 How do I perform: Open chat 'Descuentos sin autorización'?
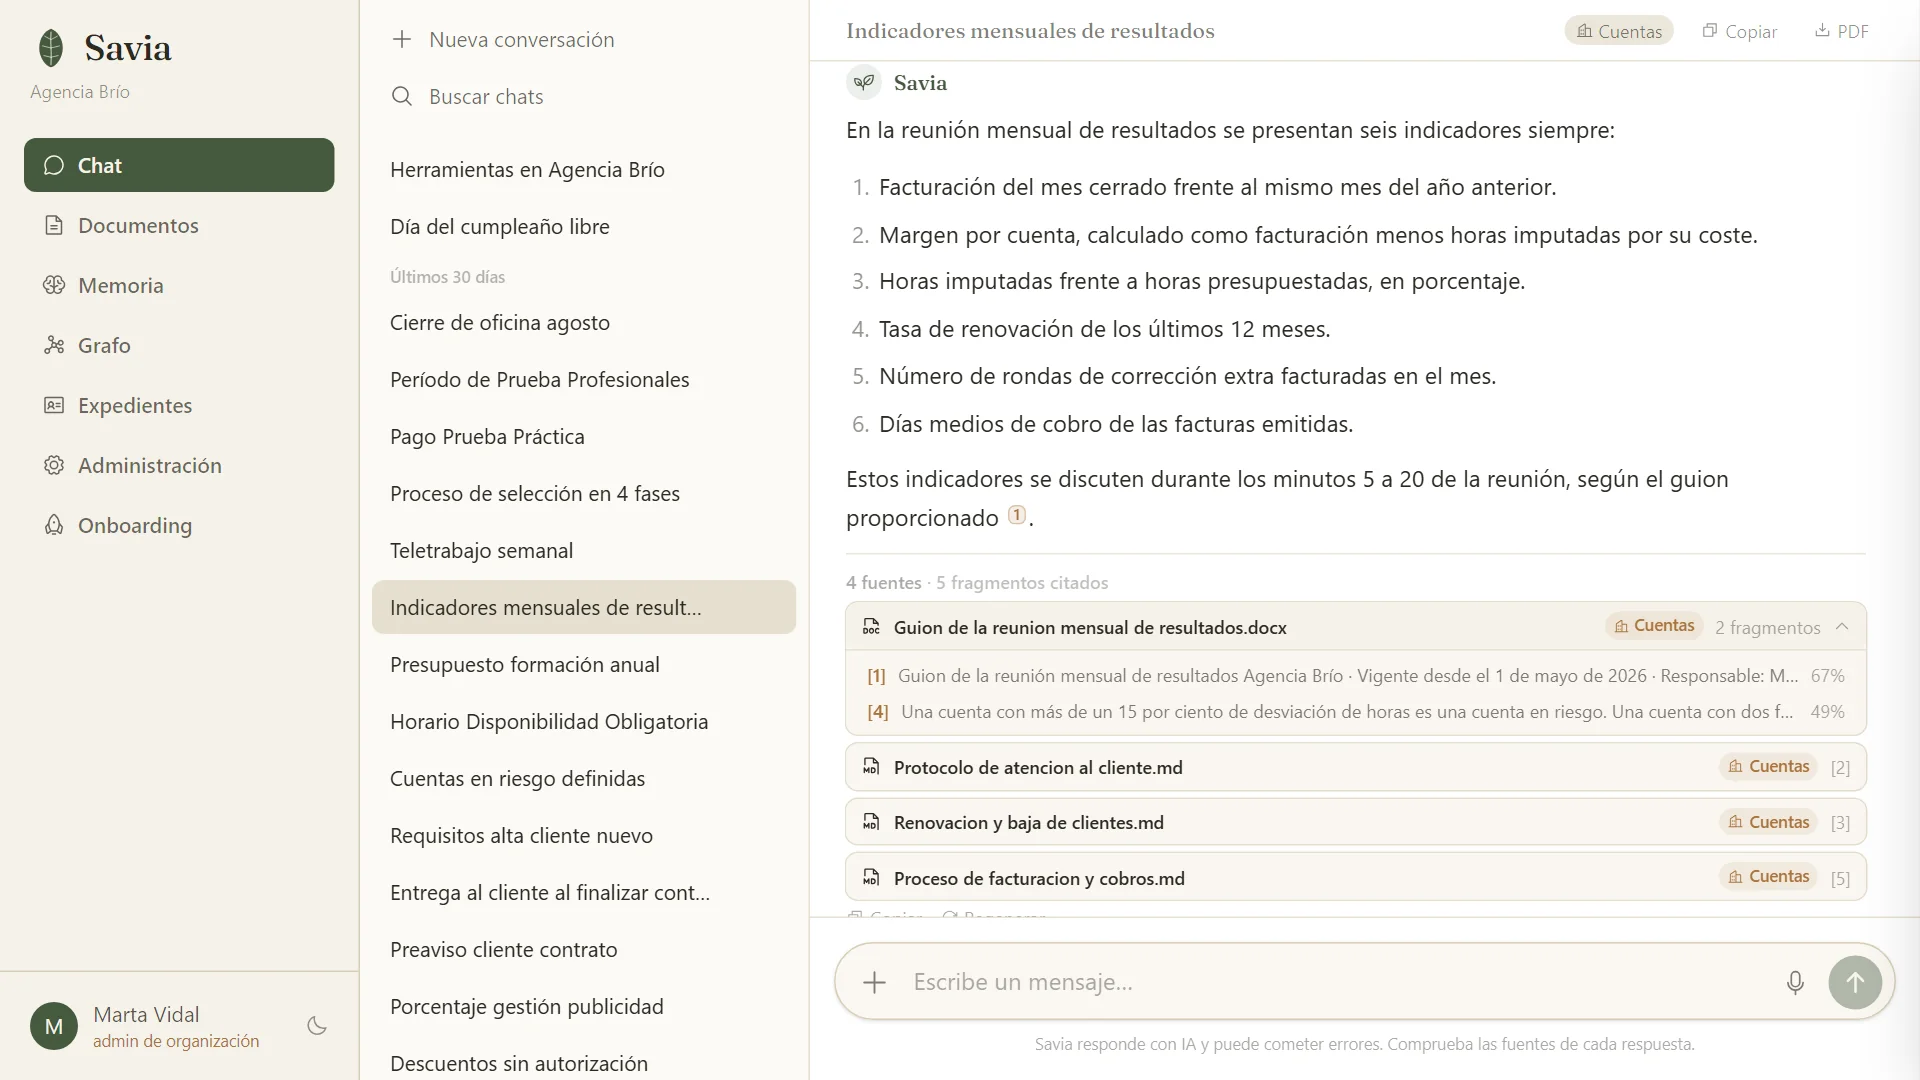pos(584,1063)
